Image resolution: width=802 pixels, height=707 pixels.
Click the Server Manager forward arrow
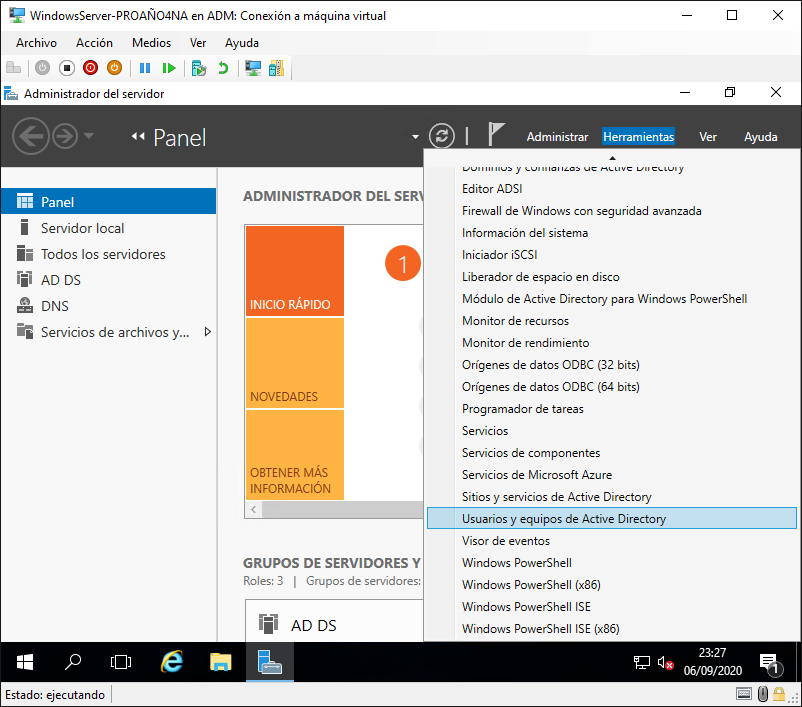coord(65,136)
